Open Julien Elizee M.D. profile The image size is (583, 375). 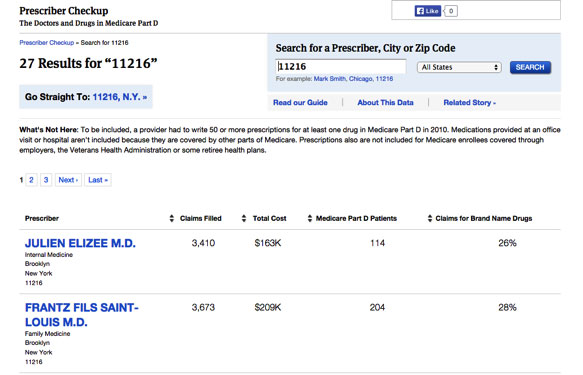(x=80, y=243)
